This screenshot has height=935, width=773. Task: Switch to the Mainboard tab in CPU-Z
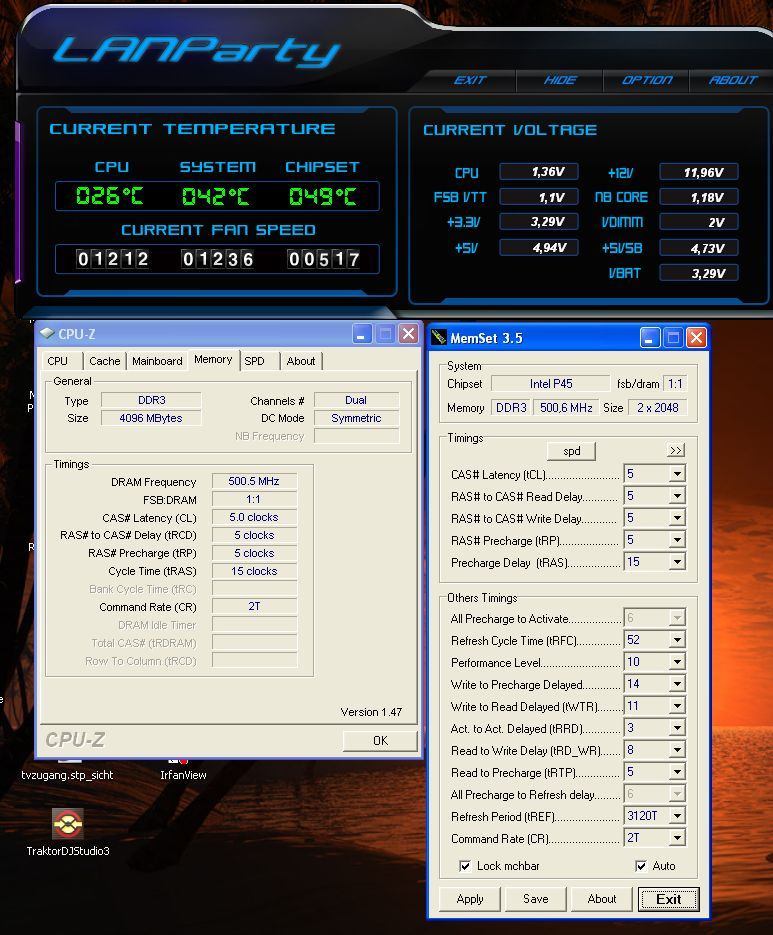(157, 361)
